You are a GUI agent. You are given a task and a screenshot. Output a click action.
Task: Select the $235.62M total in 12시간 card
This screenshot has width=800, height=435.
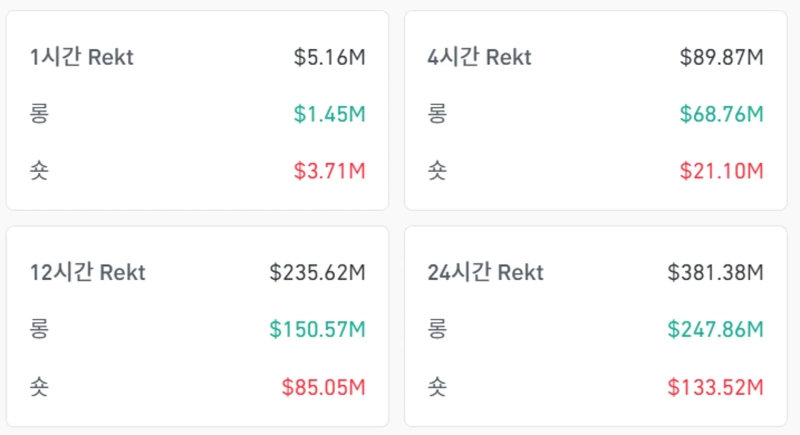point(317,272)
